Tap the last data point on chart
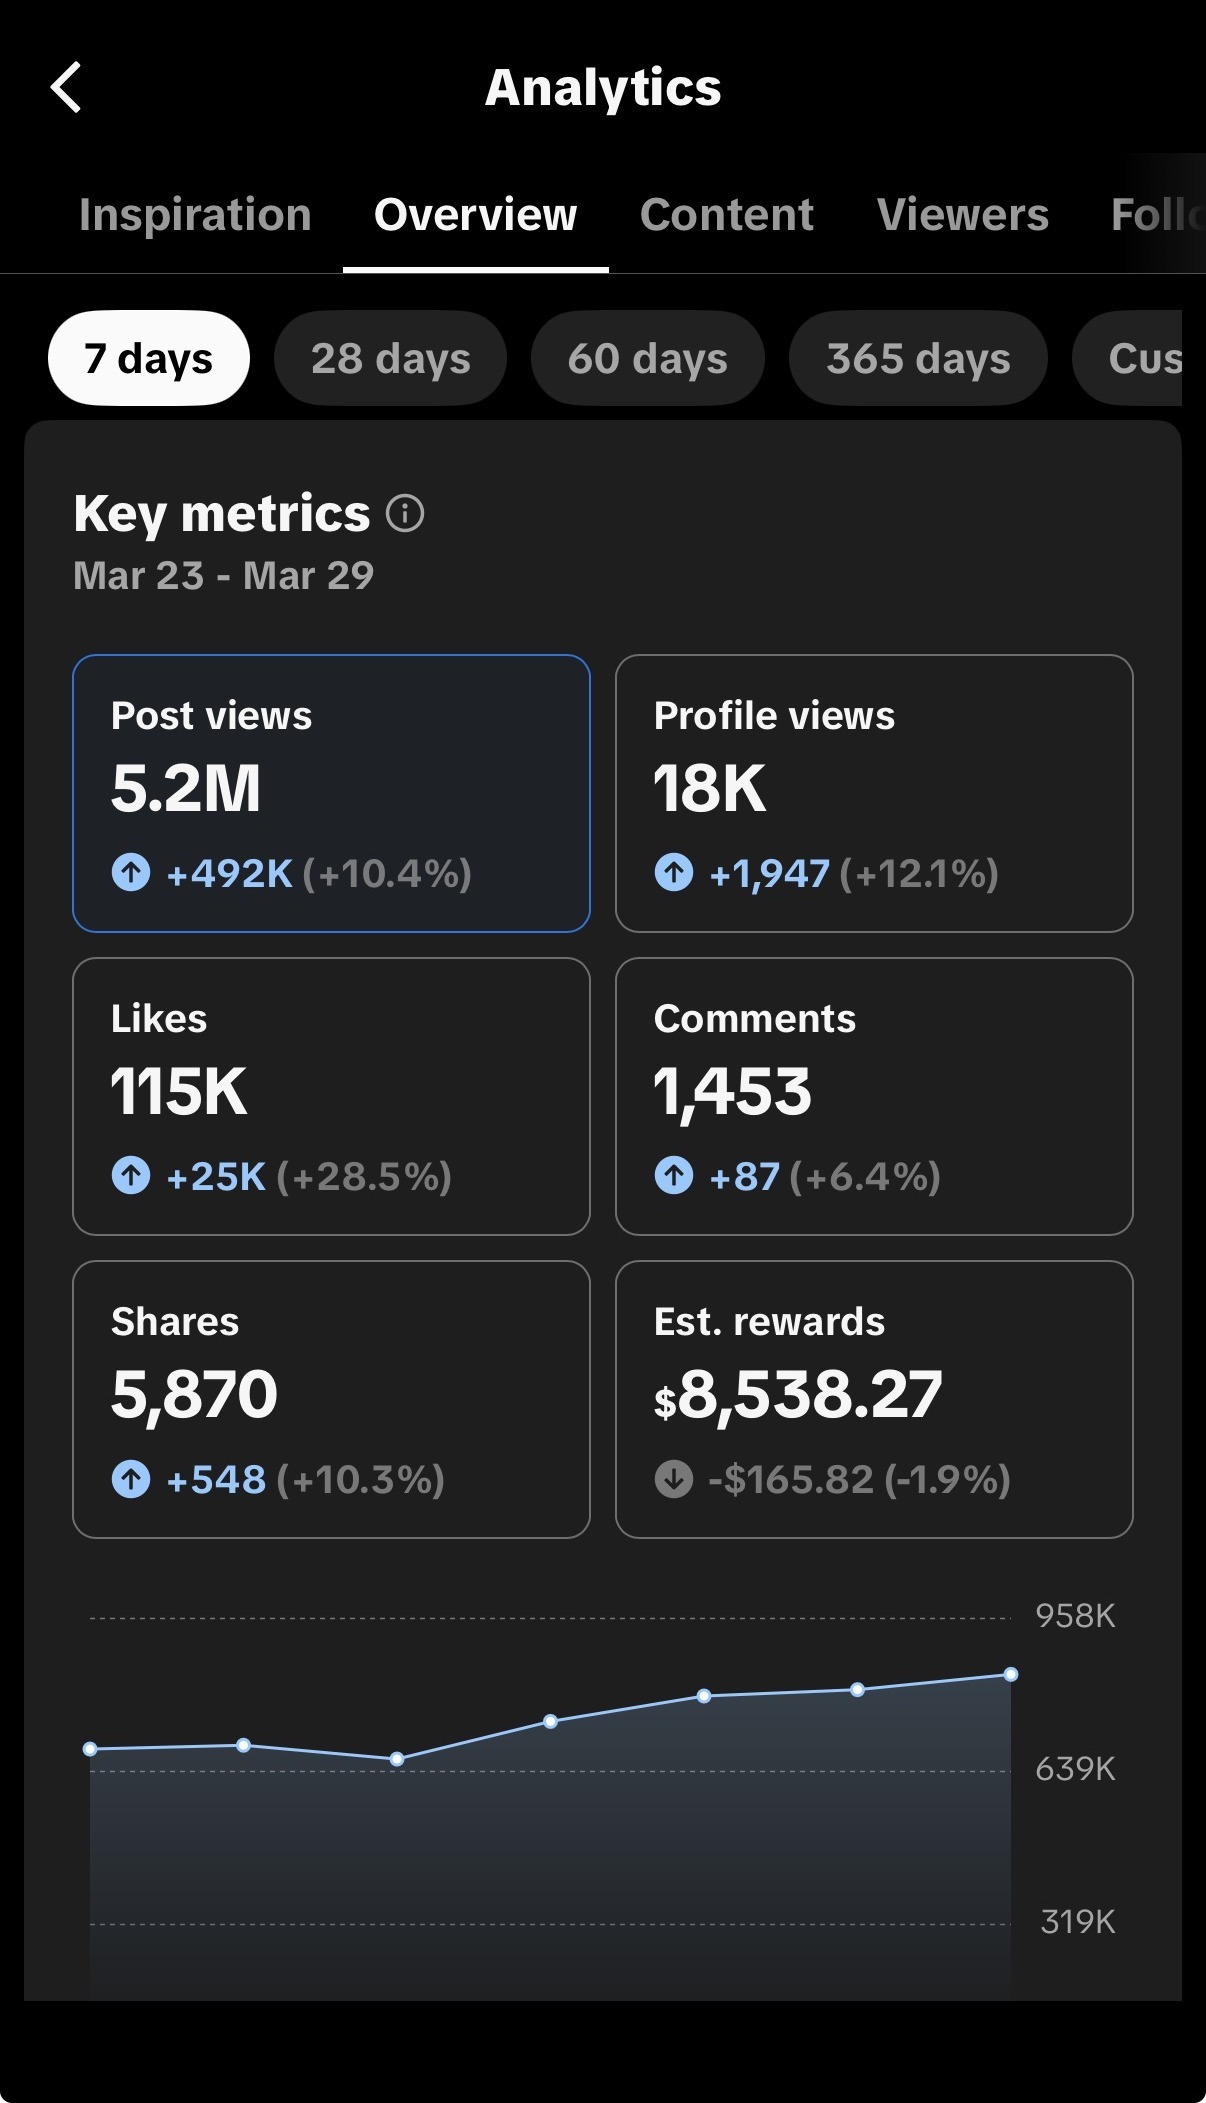Screen dimensions: 1206x2103 (1011, 1674)
